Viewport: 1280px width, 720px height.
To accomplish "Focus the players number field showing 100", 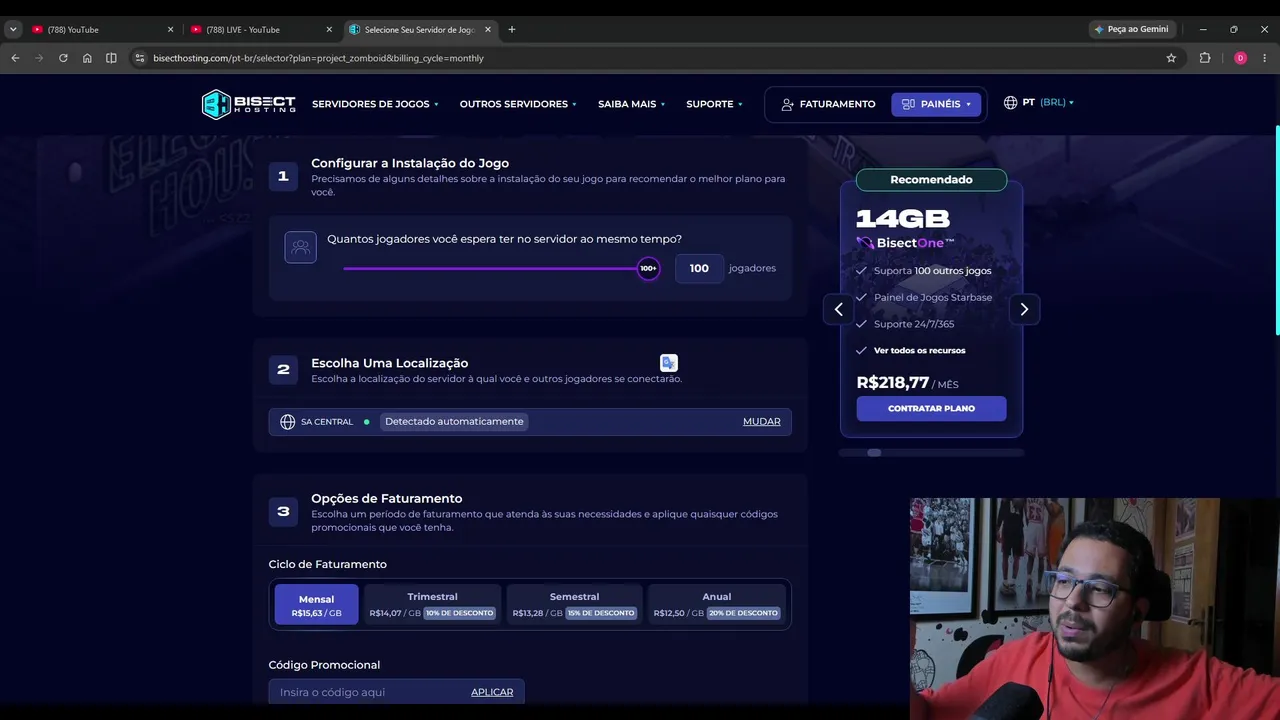I will tap(699, 268).
